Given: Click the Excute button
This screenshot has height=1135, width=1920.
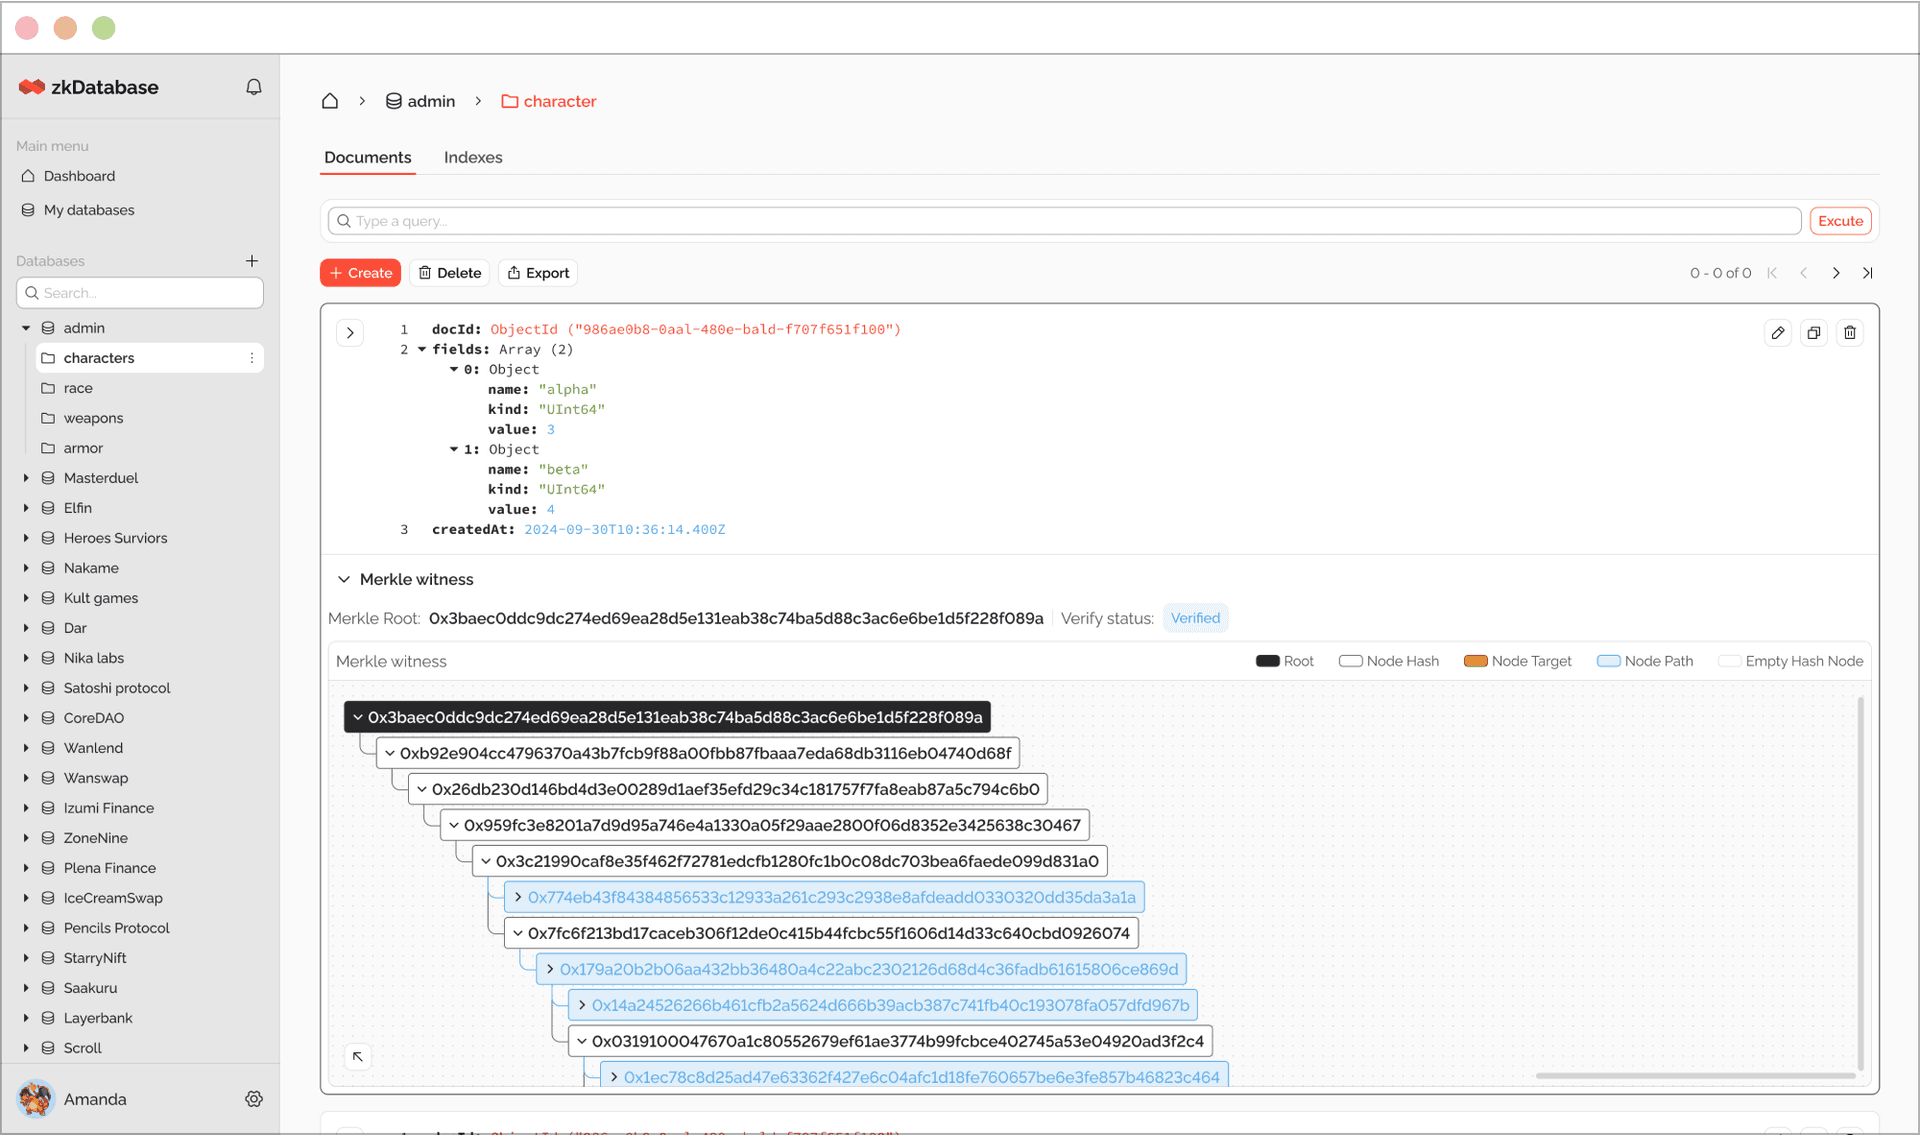Looking at the screenshot, I should [1840, 221].
